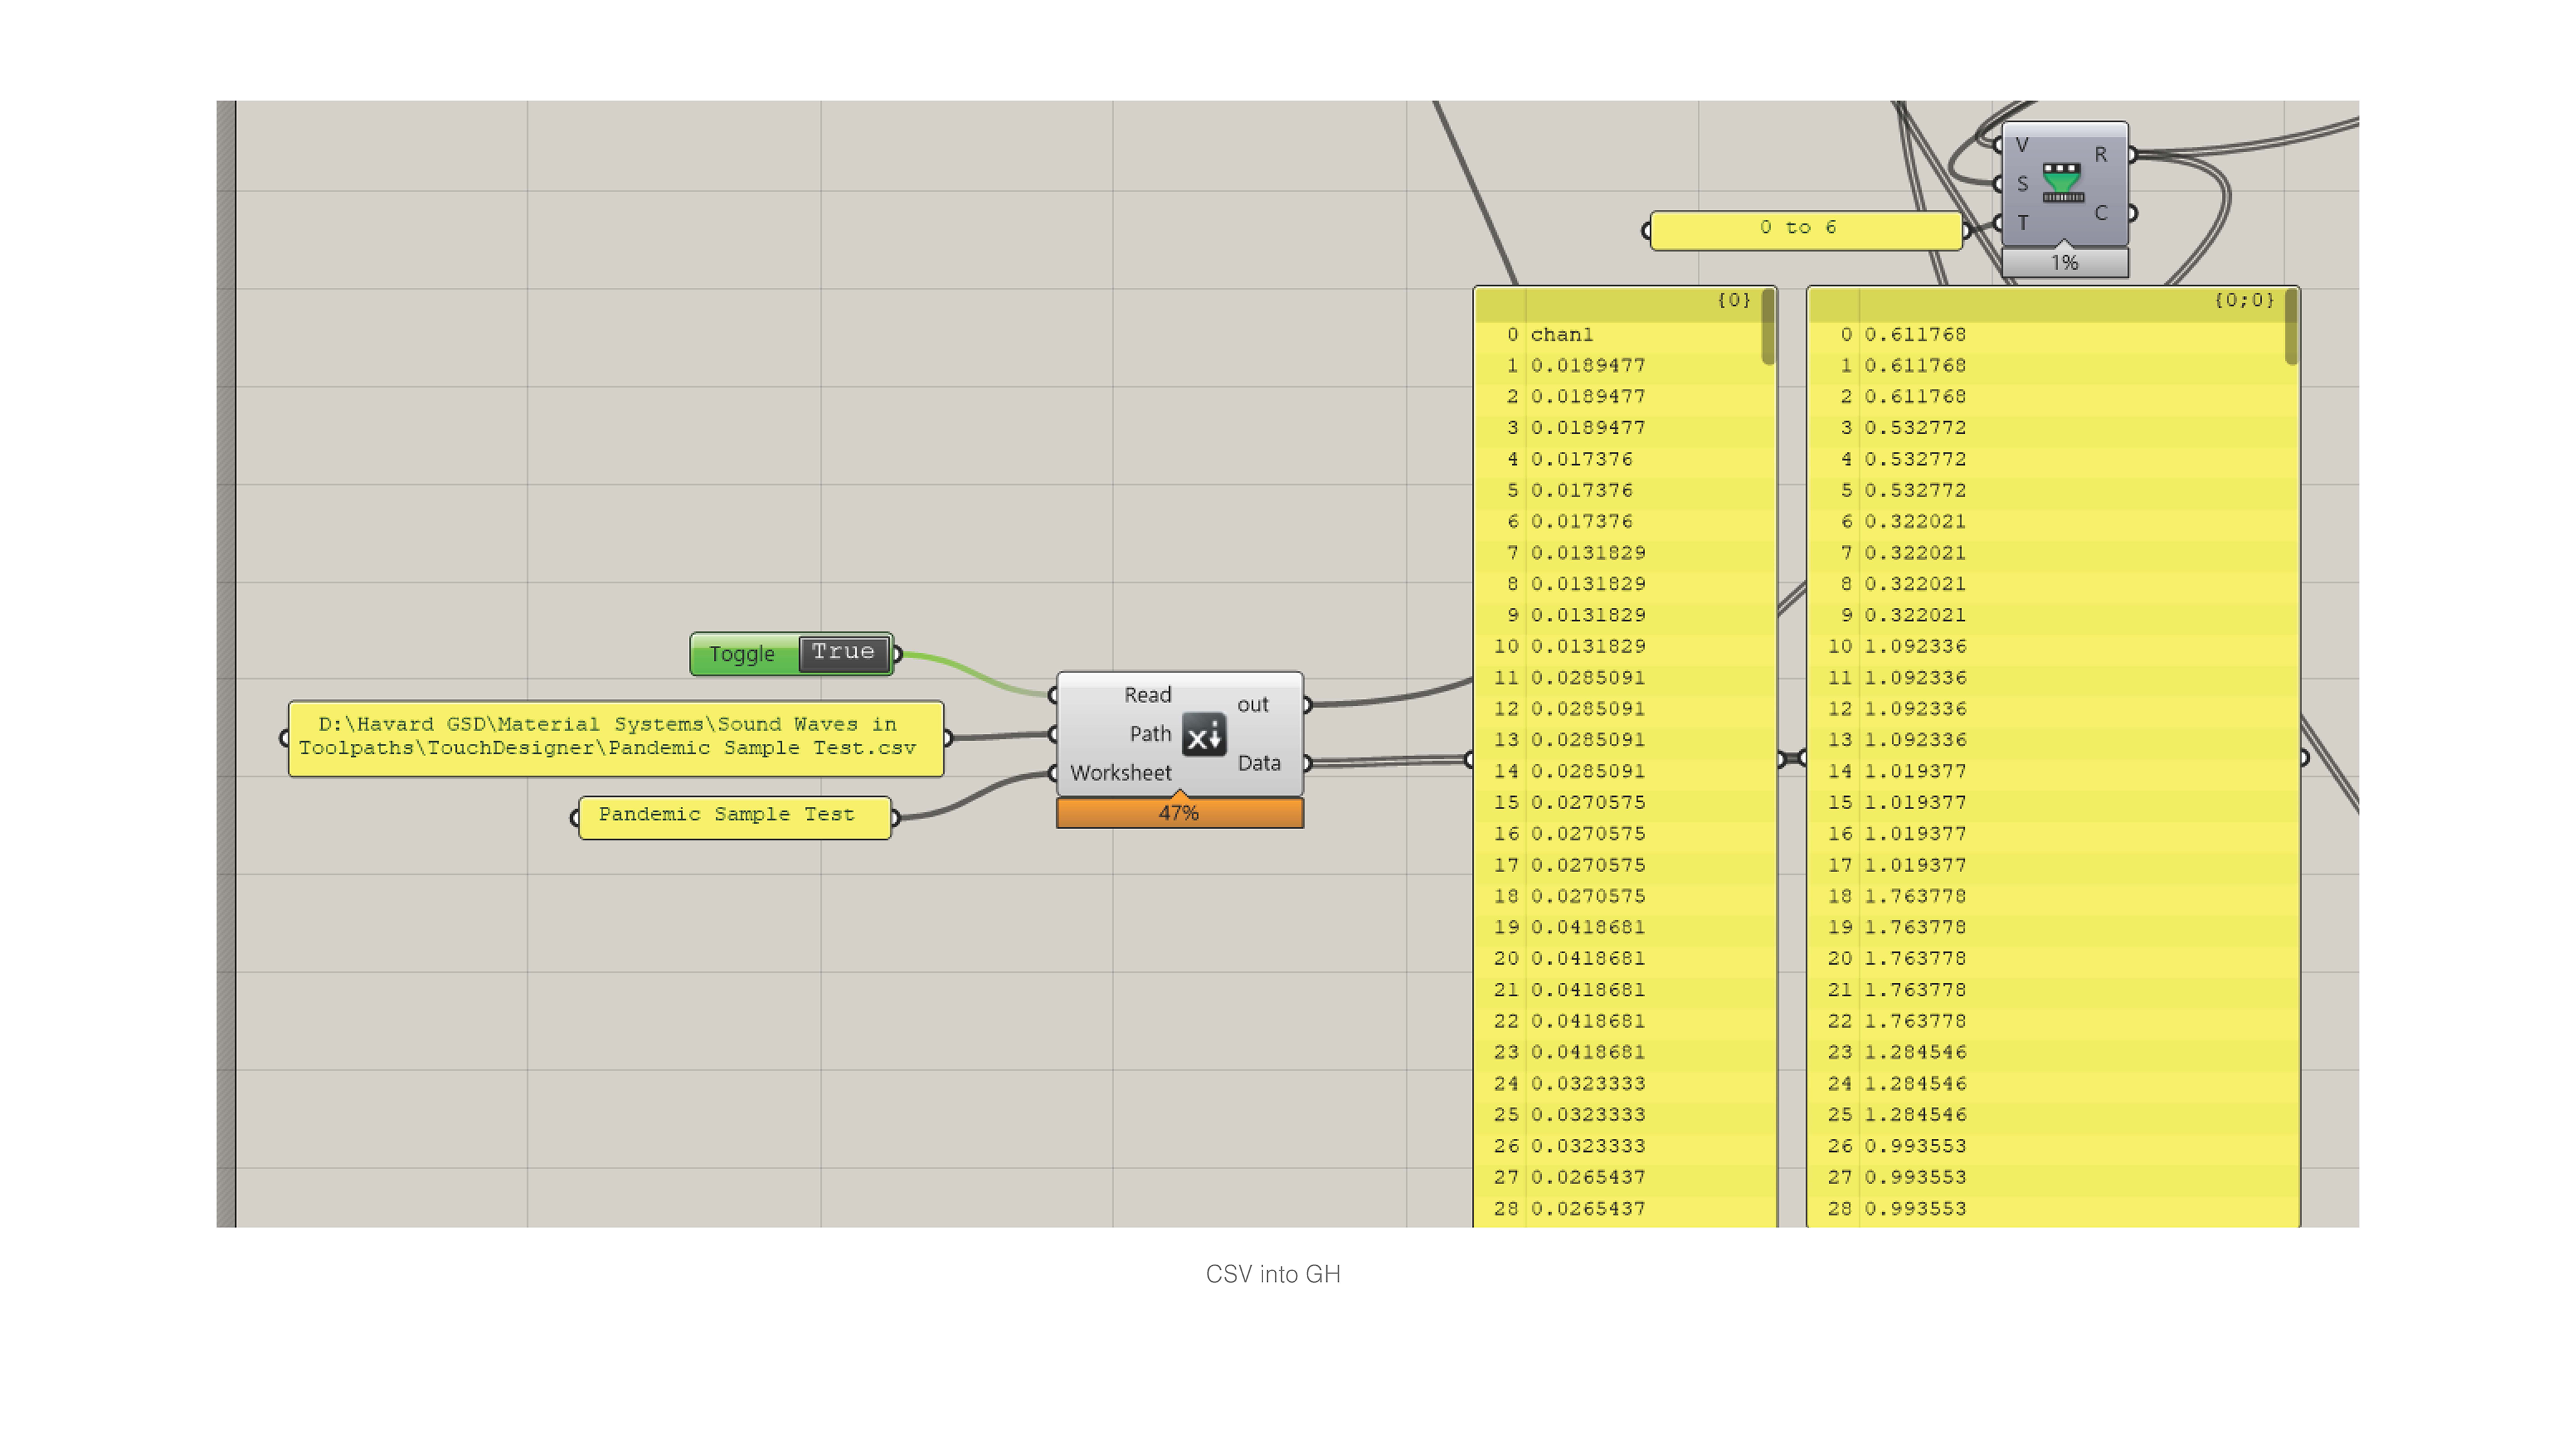Click the Data output parameter

[1259, 763]
